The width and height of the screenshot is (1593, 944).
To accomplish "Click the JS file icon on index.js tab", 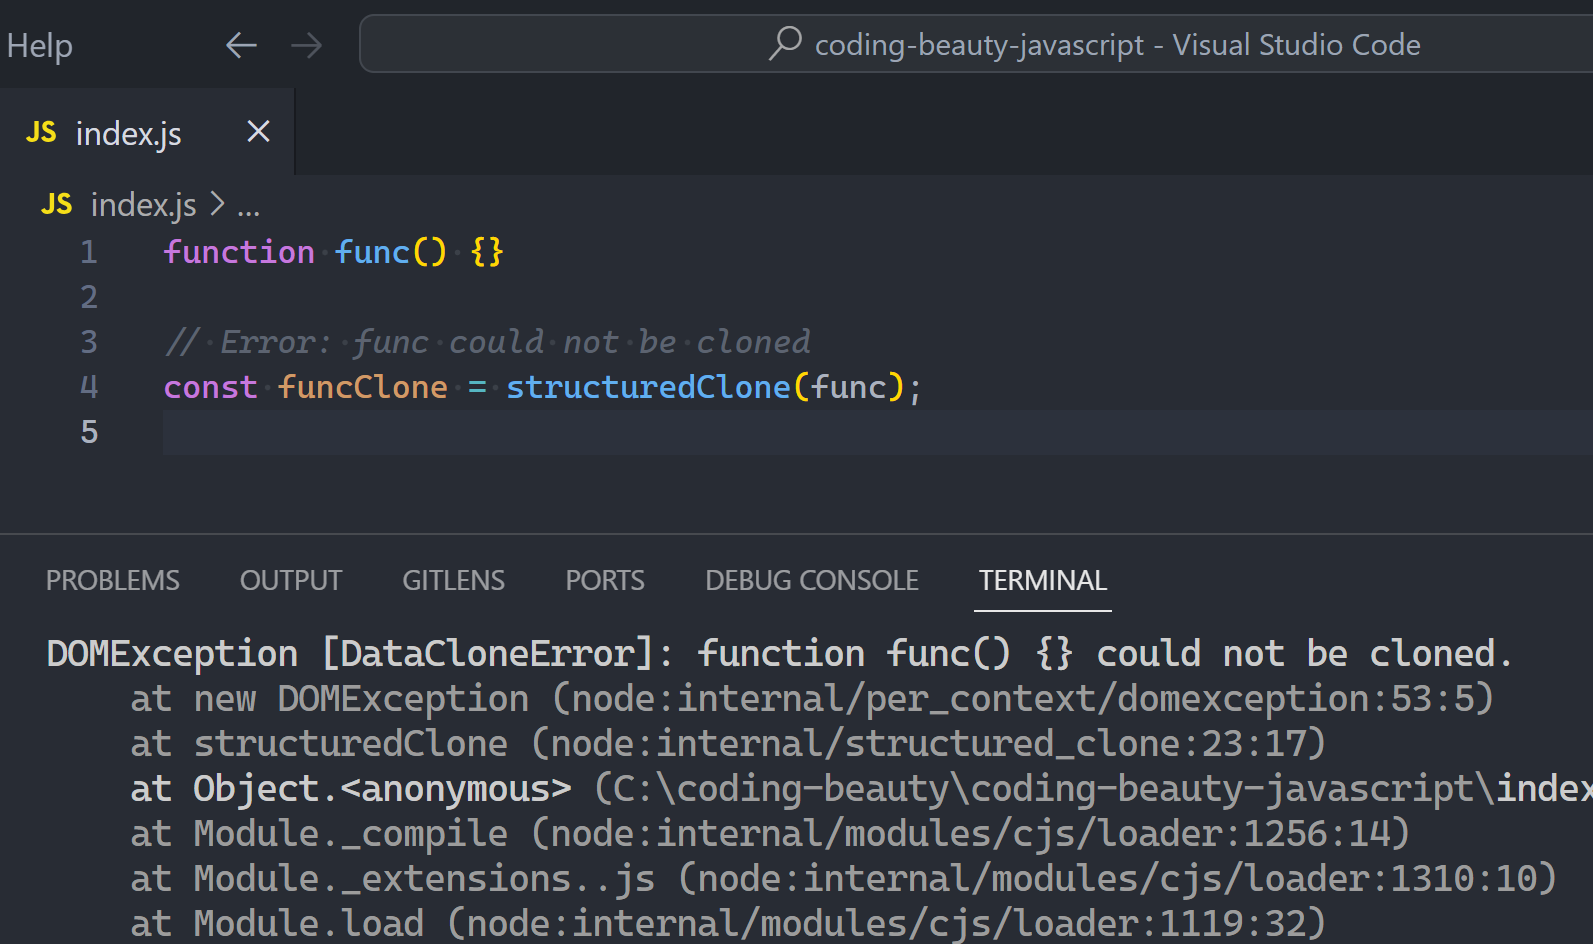I will click(41, 132).
